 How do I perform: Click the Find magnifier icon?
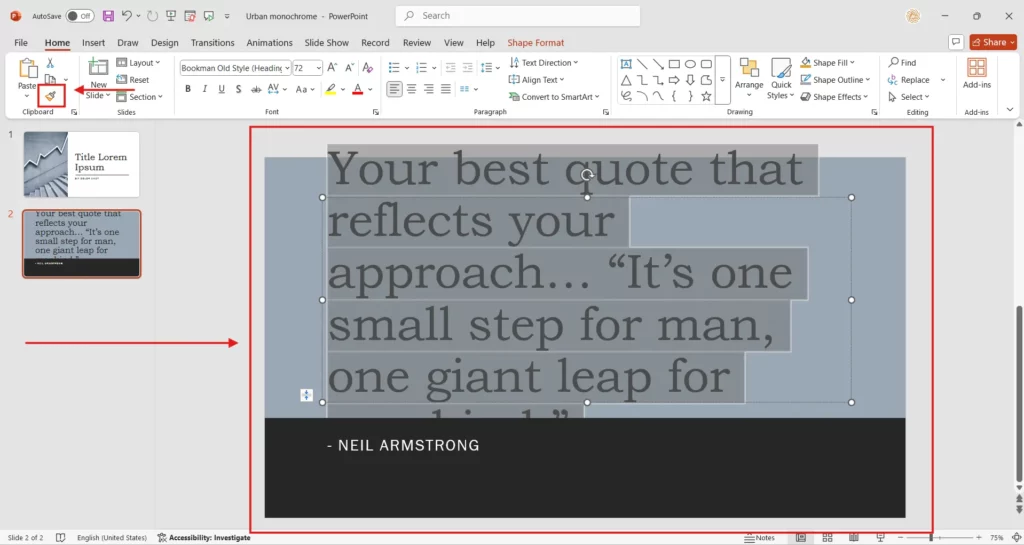pos(892,63)
